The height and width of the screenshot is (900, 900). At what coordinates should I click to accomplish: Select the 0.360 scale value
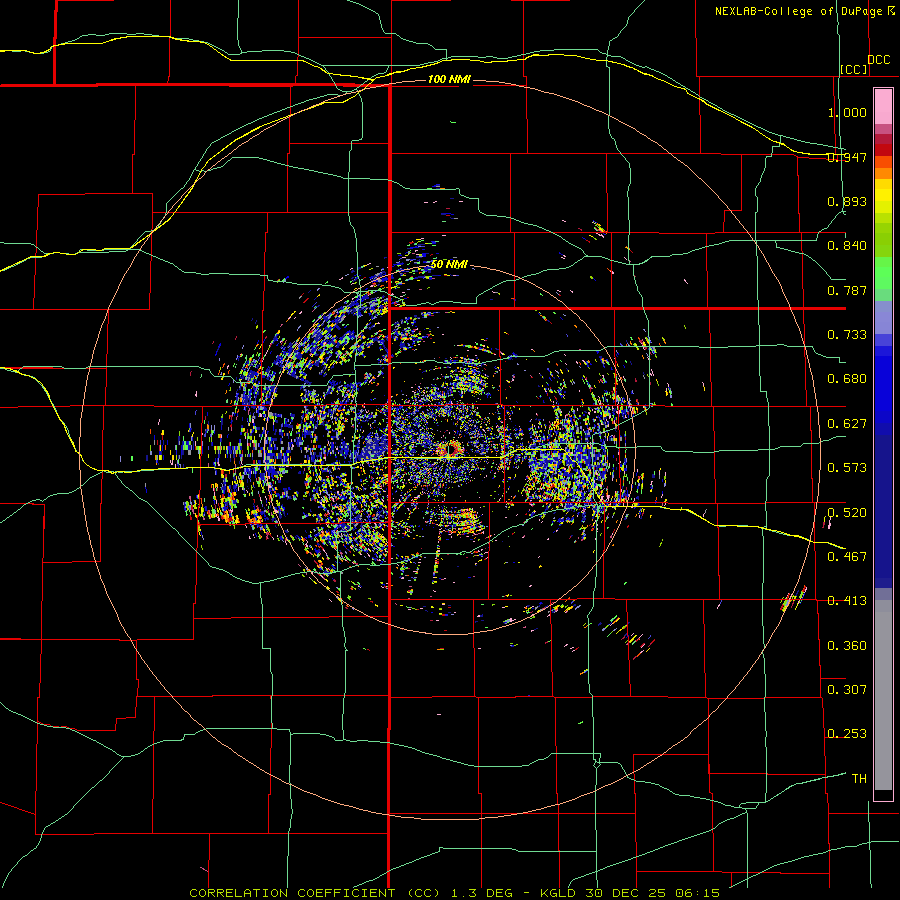[847, 646]
